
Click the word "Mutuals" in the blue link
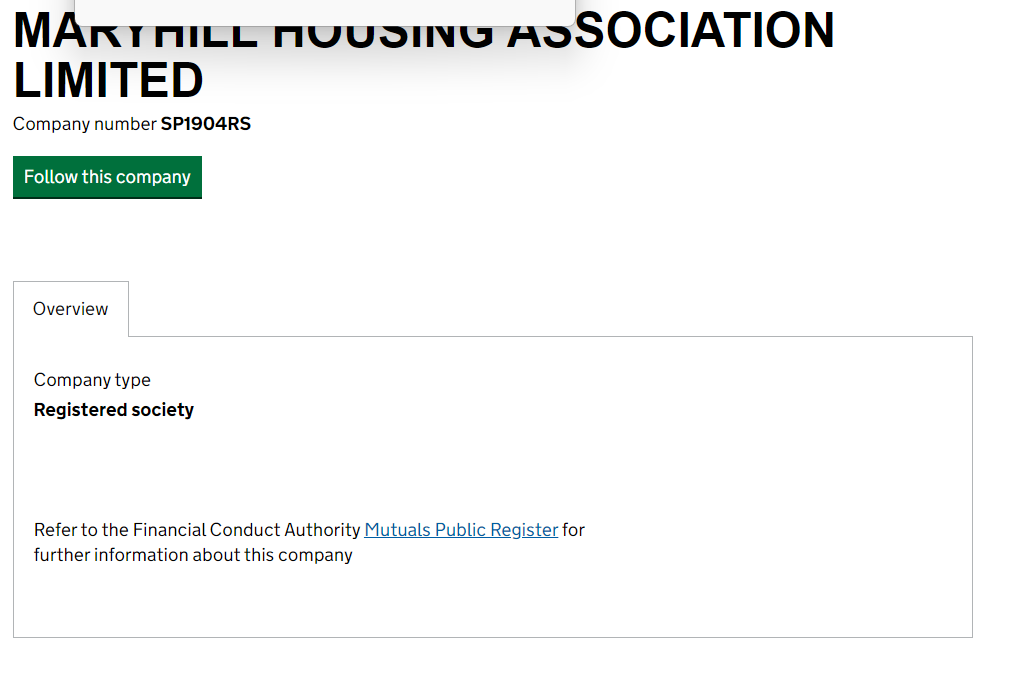click(x=397, y=530)
